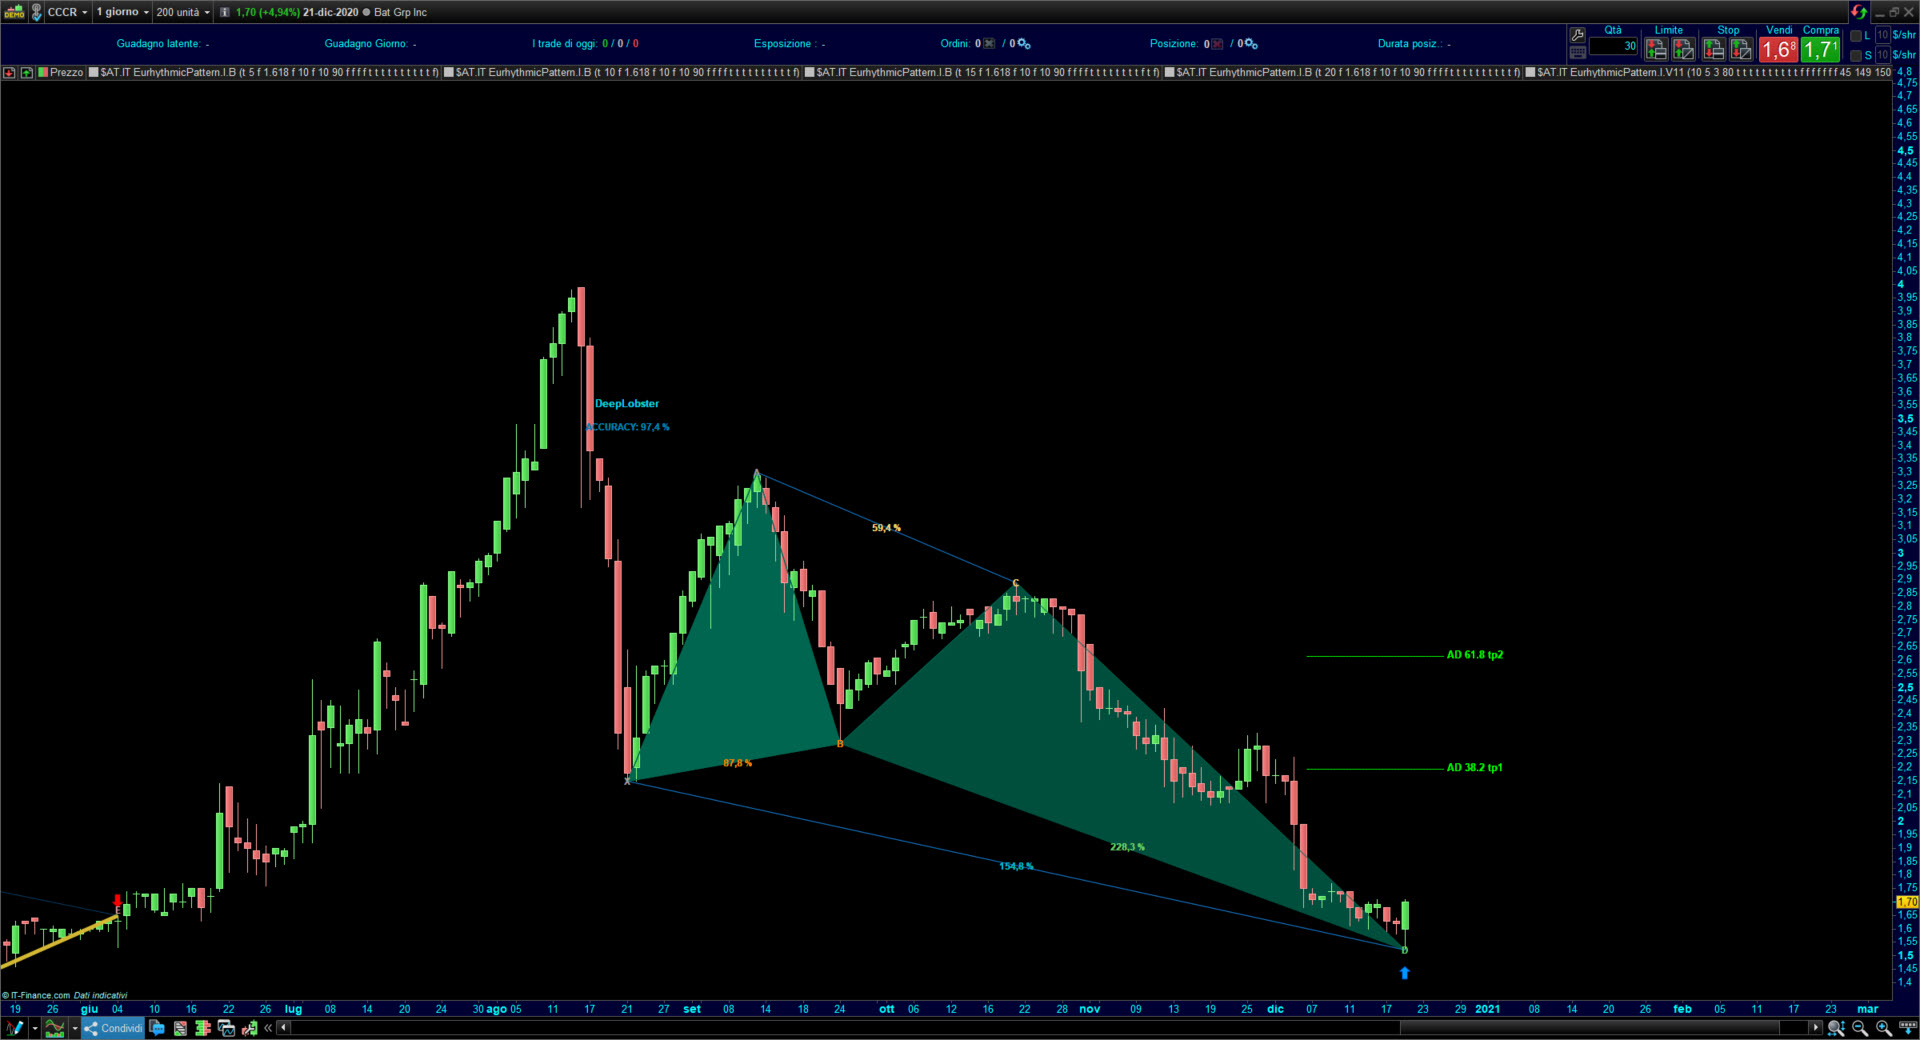Open the trading settings candle-wrench icon
Image resolution: width=1920 pixels, height=1040 pixels.
pyautogui.click(x=249, y=1028)
